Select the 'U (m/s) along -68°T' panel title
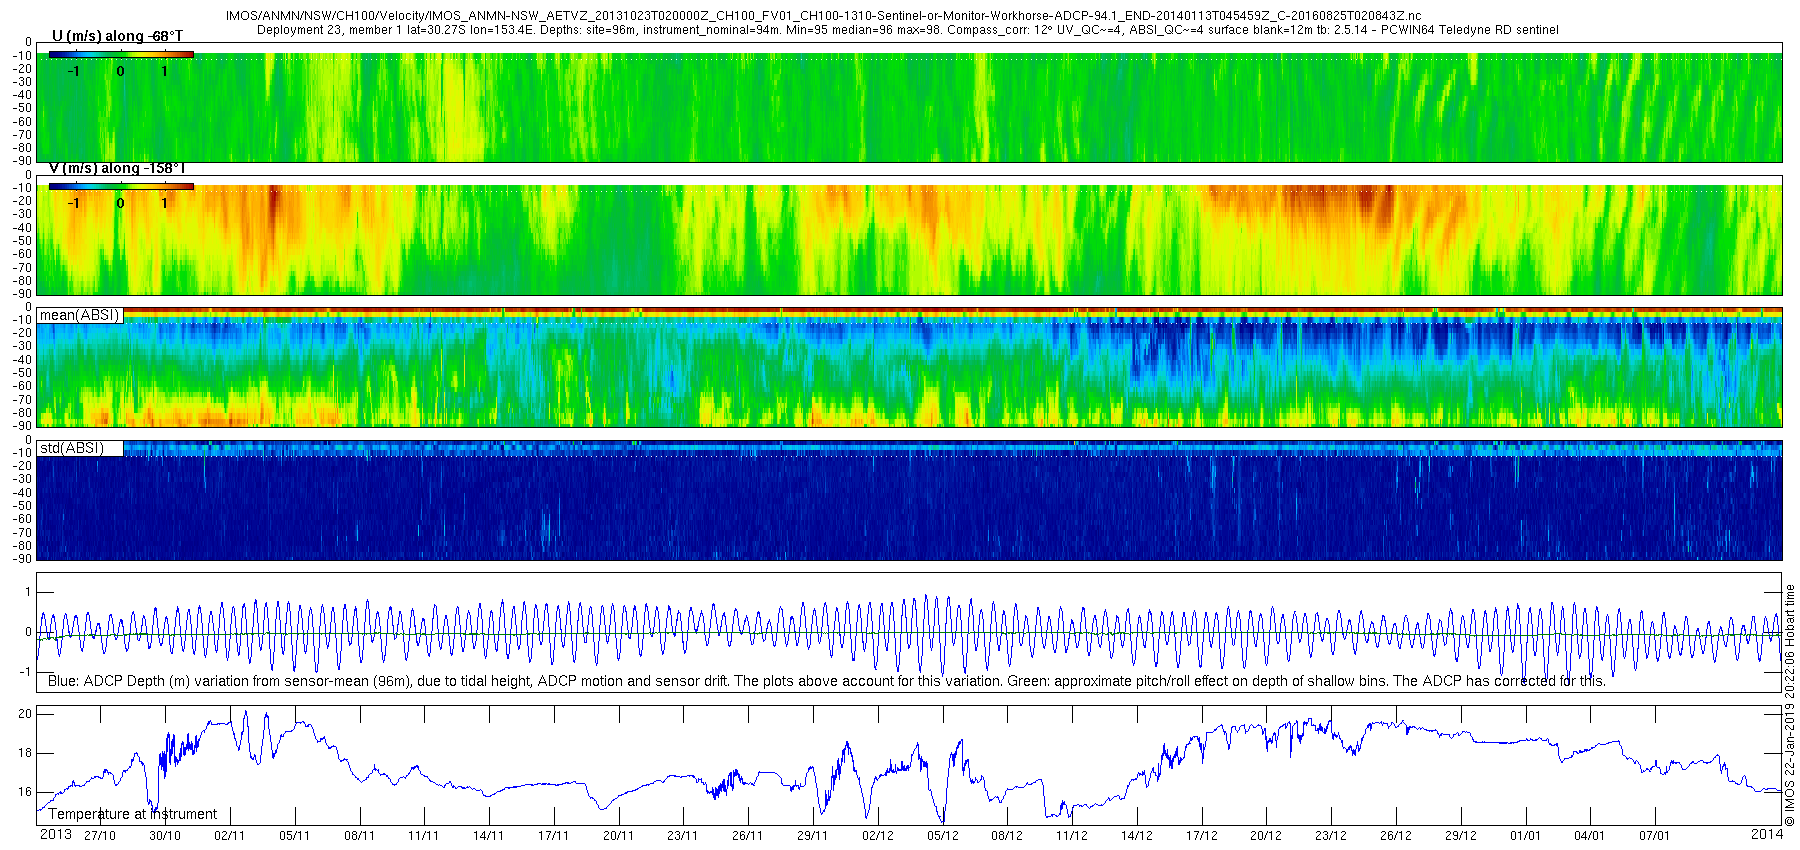Viewport: 1800px width, 850px height. click(117, 36)
